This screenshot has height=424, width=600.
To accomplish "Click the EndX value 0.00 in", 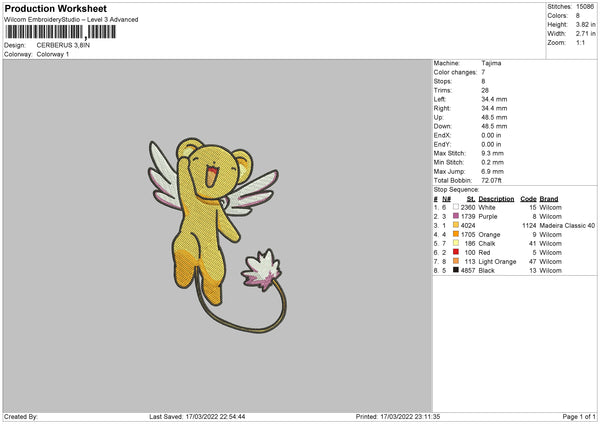I will point(491,135).
